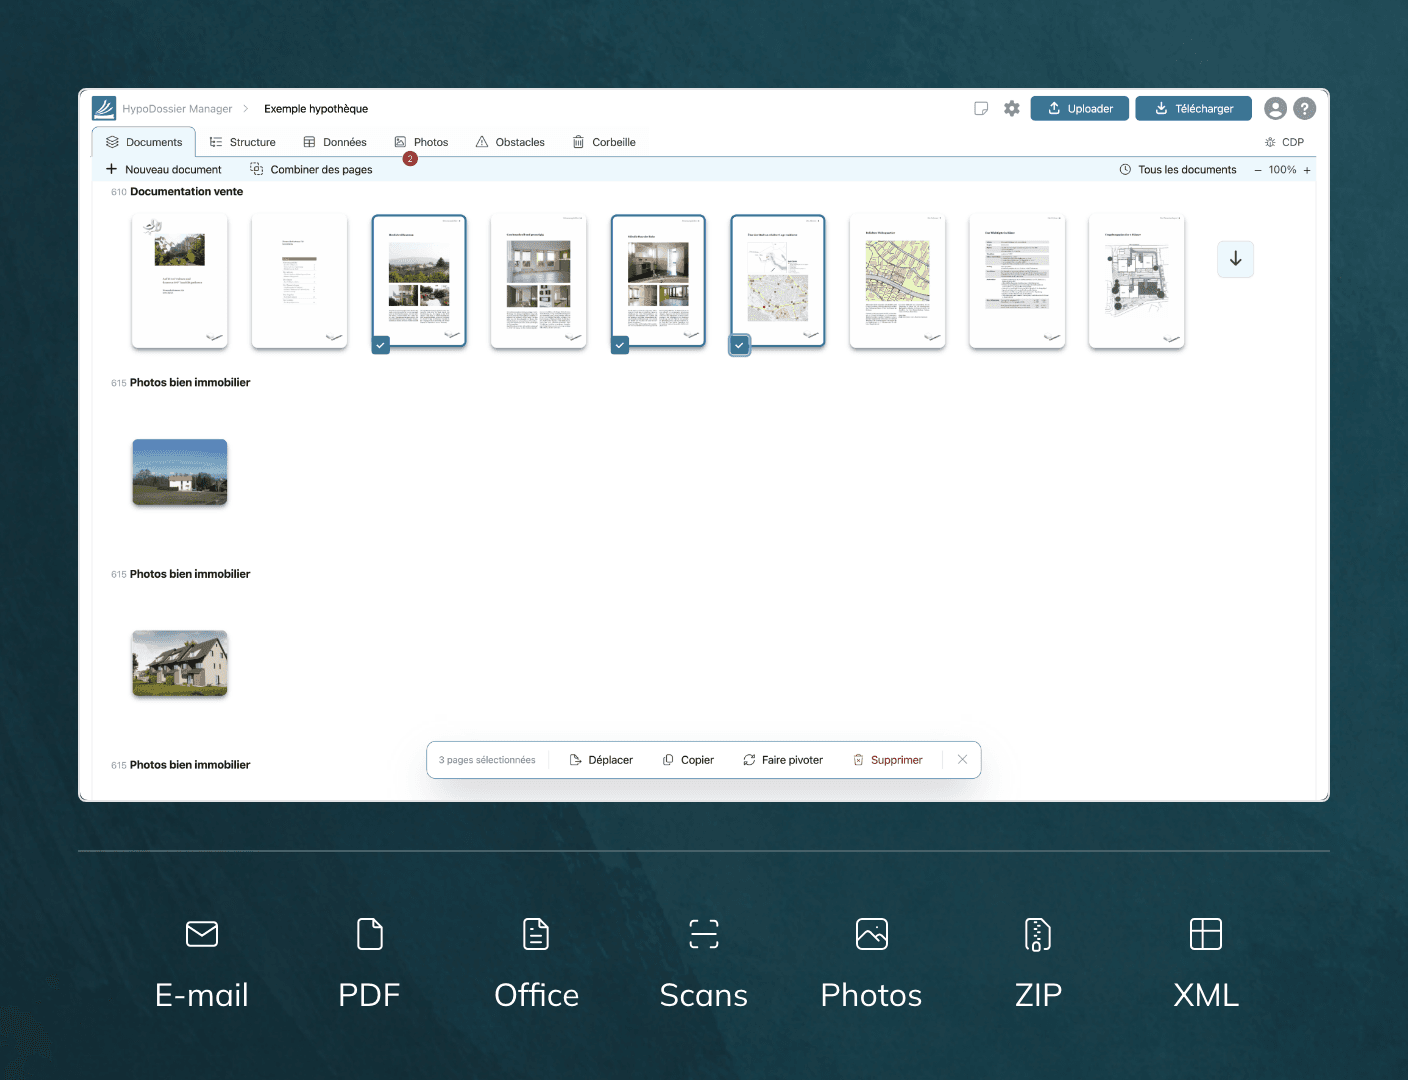Deselect the checked location map page checkbox
Screen dimensions: 1408x1080
coord(739,345)
